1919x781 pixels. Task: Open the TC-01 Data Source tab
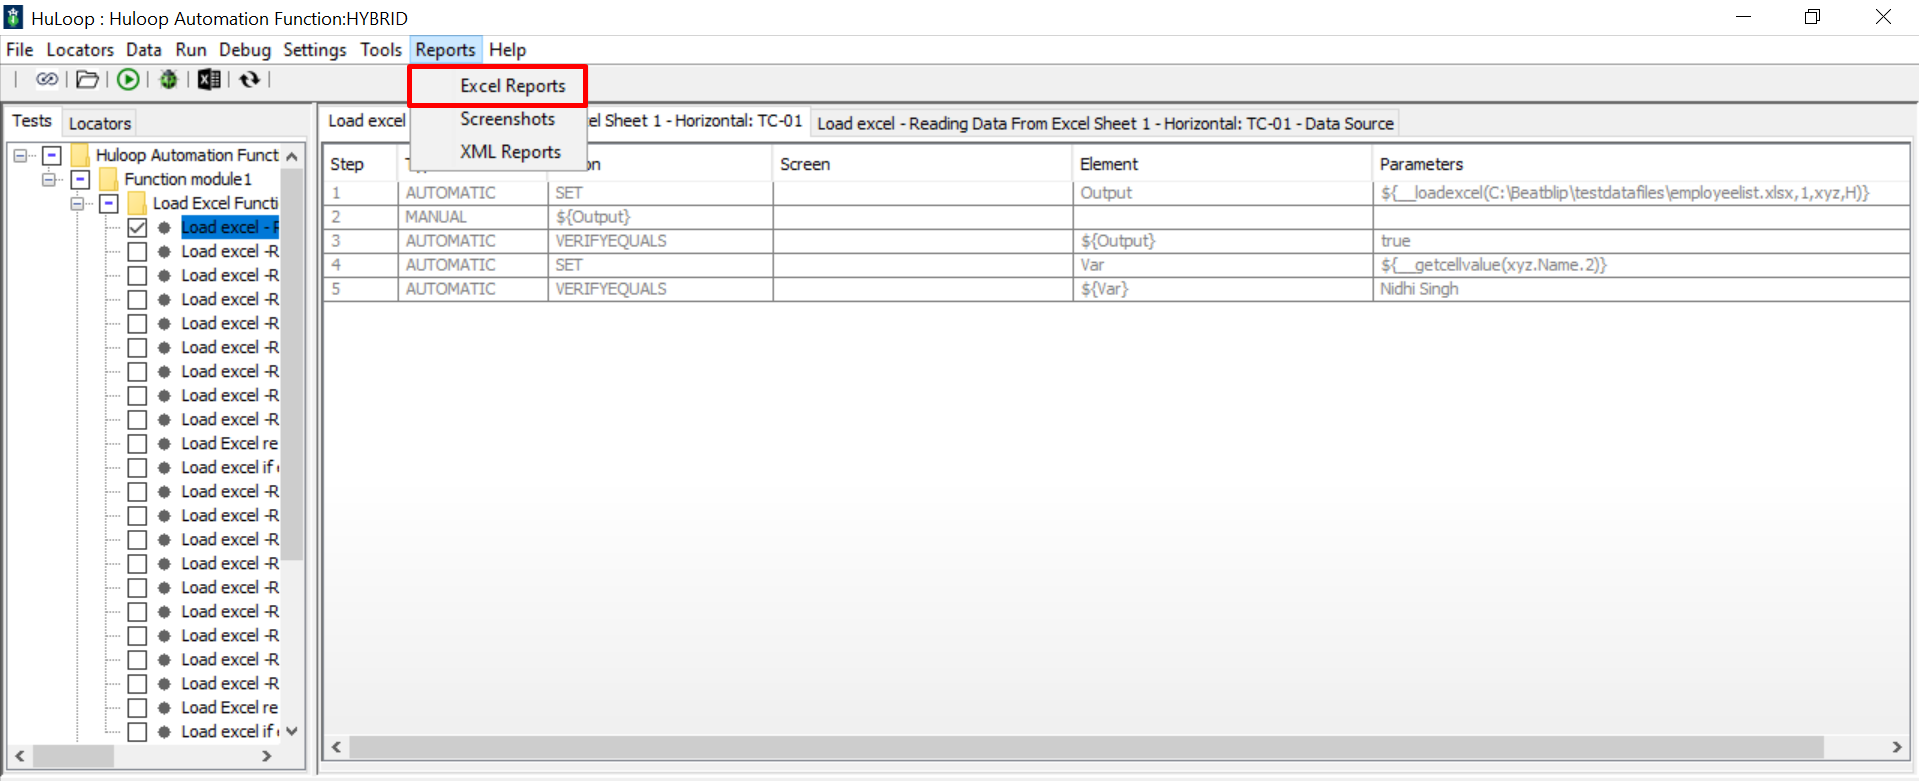click(x=1104, y=123)
